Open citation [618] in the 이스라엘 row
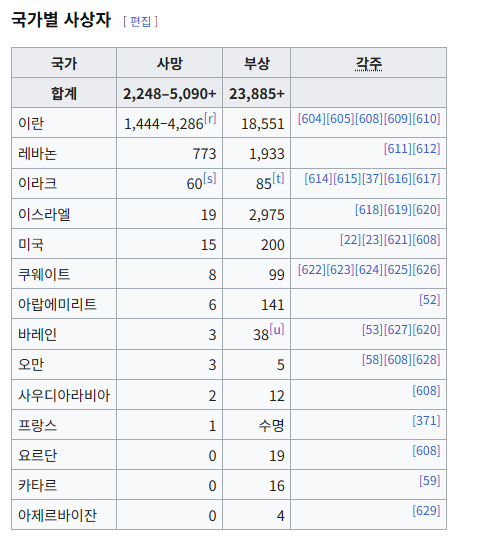482x550 pixels. tap(369, 209)
